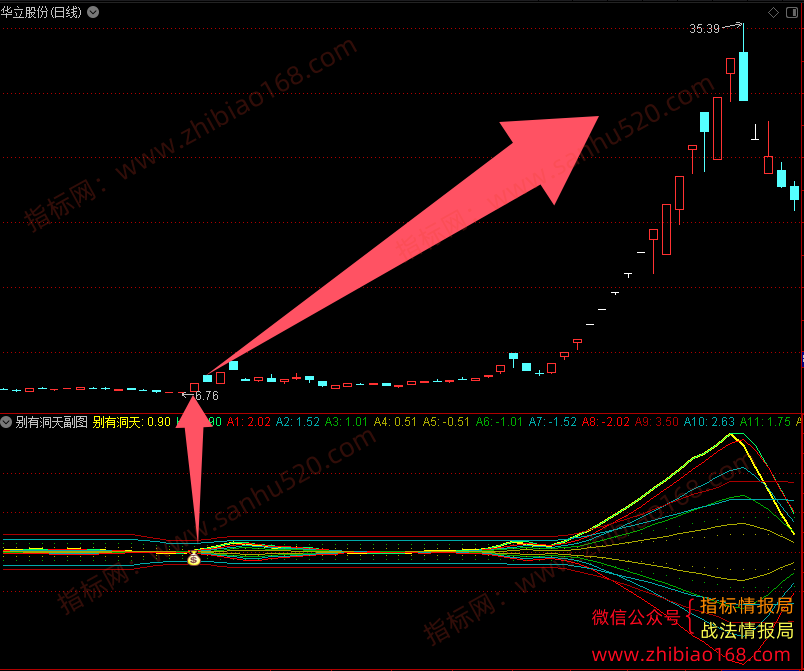804x671 pixels.
Task: Toggle the side panel icon at top right
Action: tap(792, 12)
